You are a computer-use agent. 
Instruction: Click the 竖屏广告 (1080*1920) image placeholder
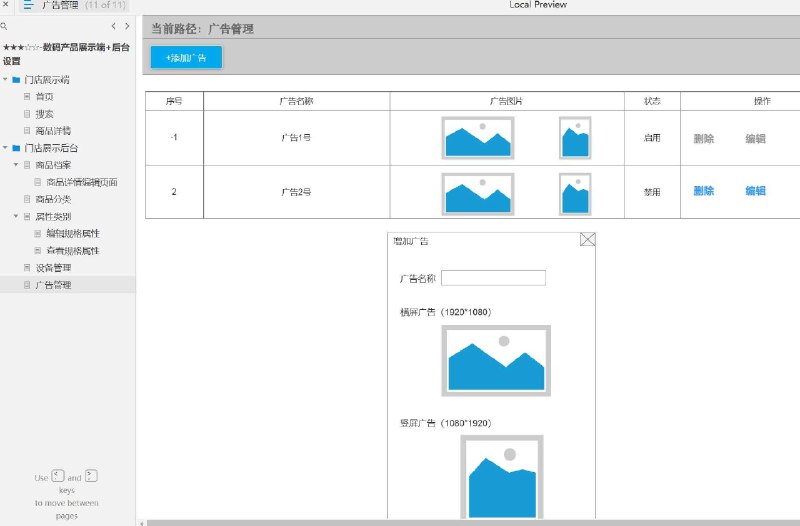[502, 478]
